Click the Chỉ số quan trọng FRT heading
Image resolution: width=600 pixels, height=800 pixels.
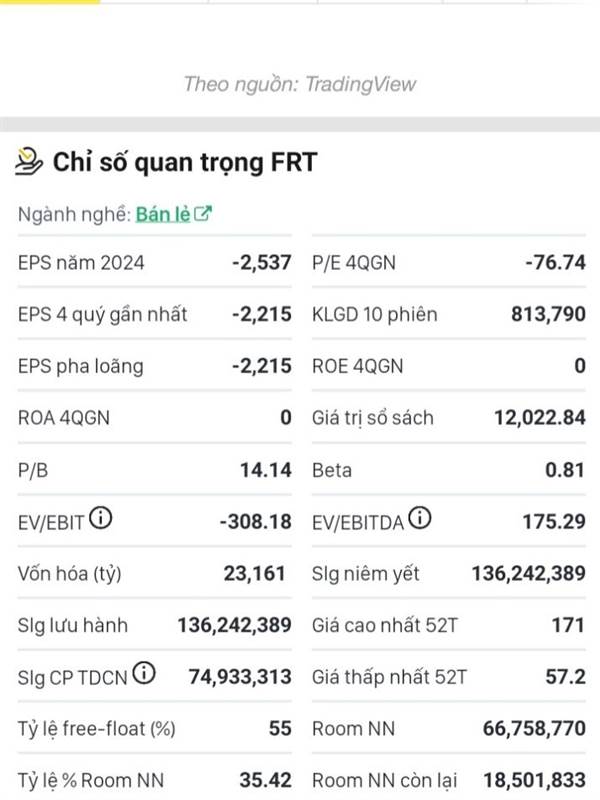(x=185, y=162)
